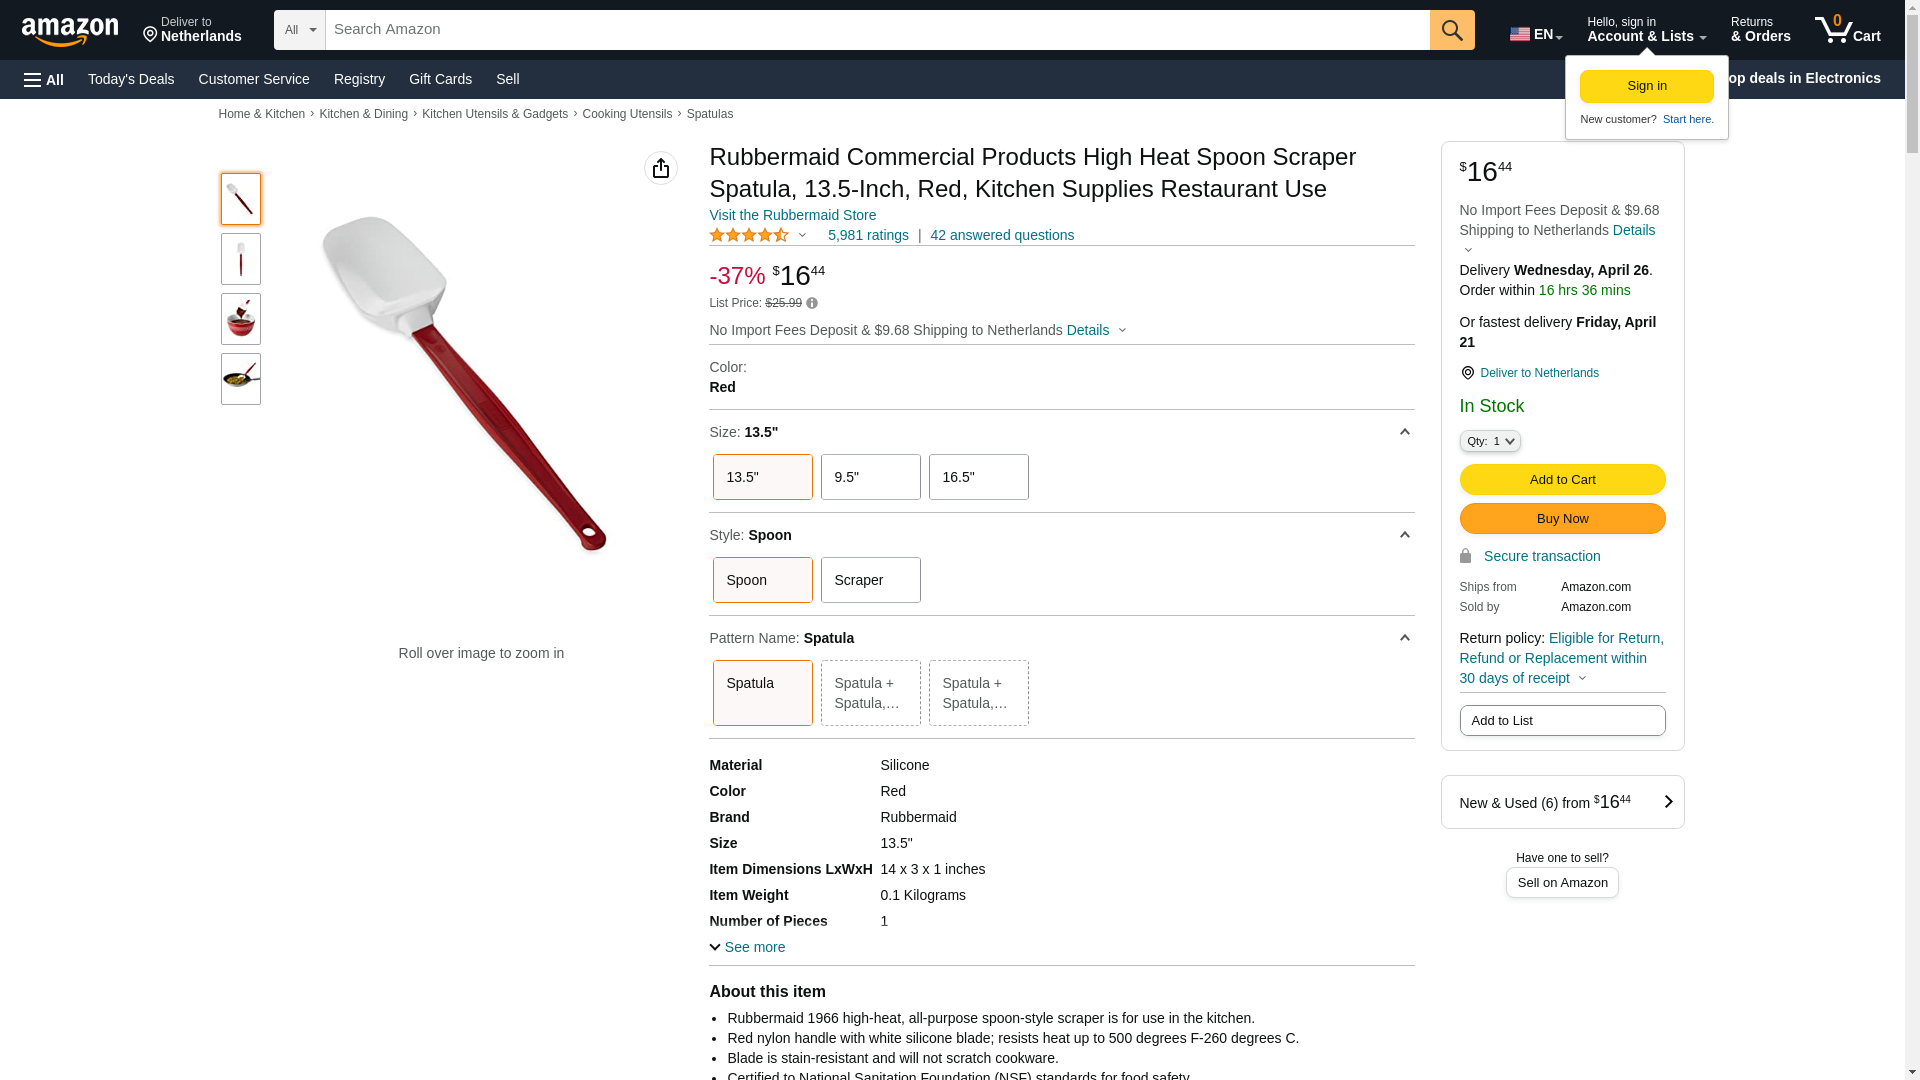Click the List Price info icon

[x=812, y=303]
